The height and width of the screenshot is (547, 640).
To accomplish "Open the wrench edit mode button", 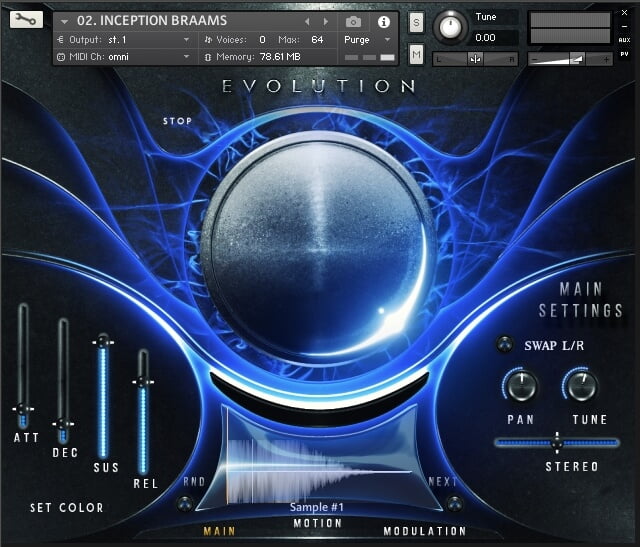I will [26, 19].
